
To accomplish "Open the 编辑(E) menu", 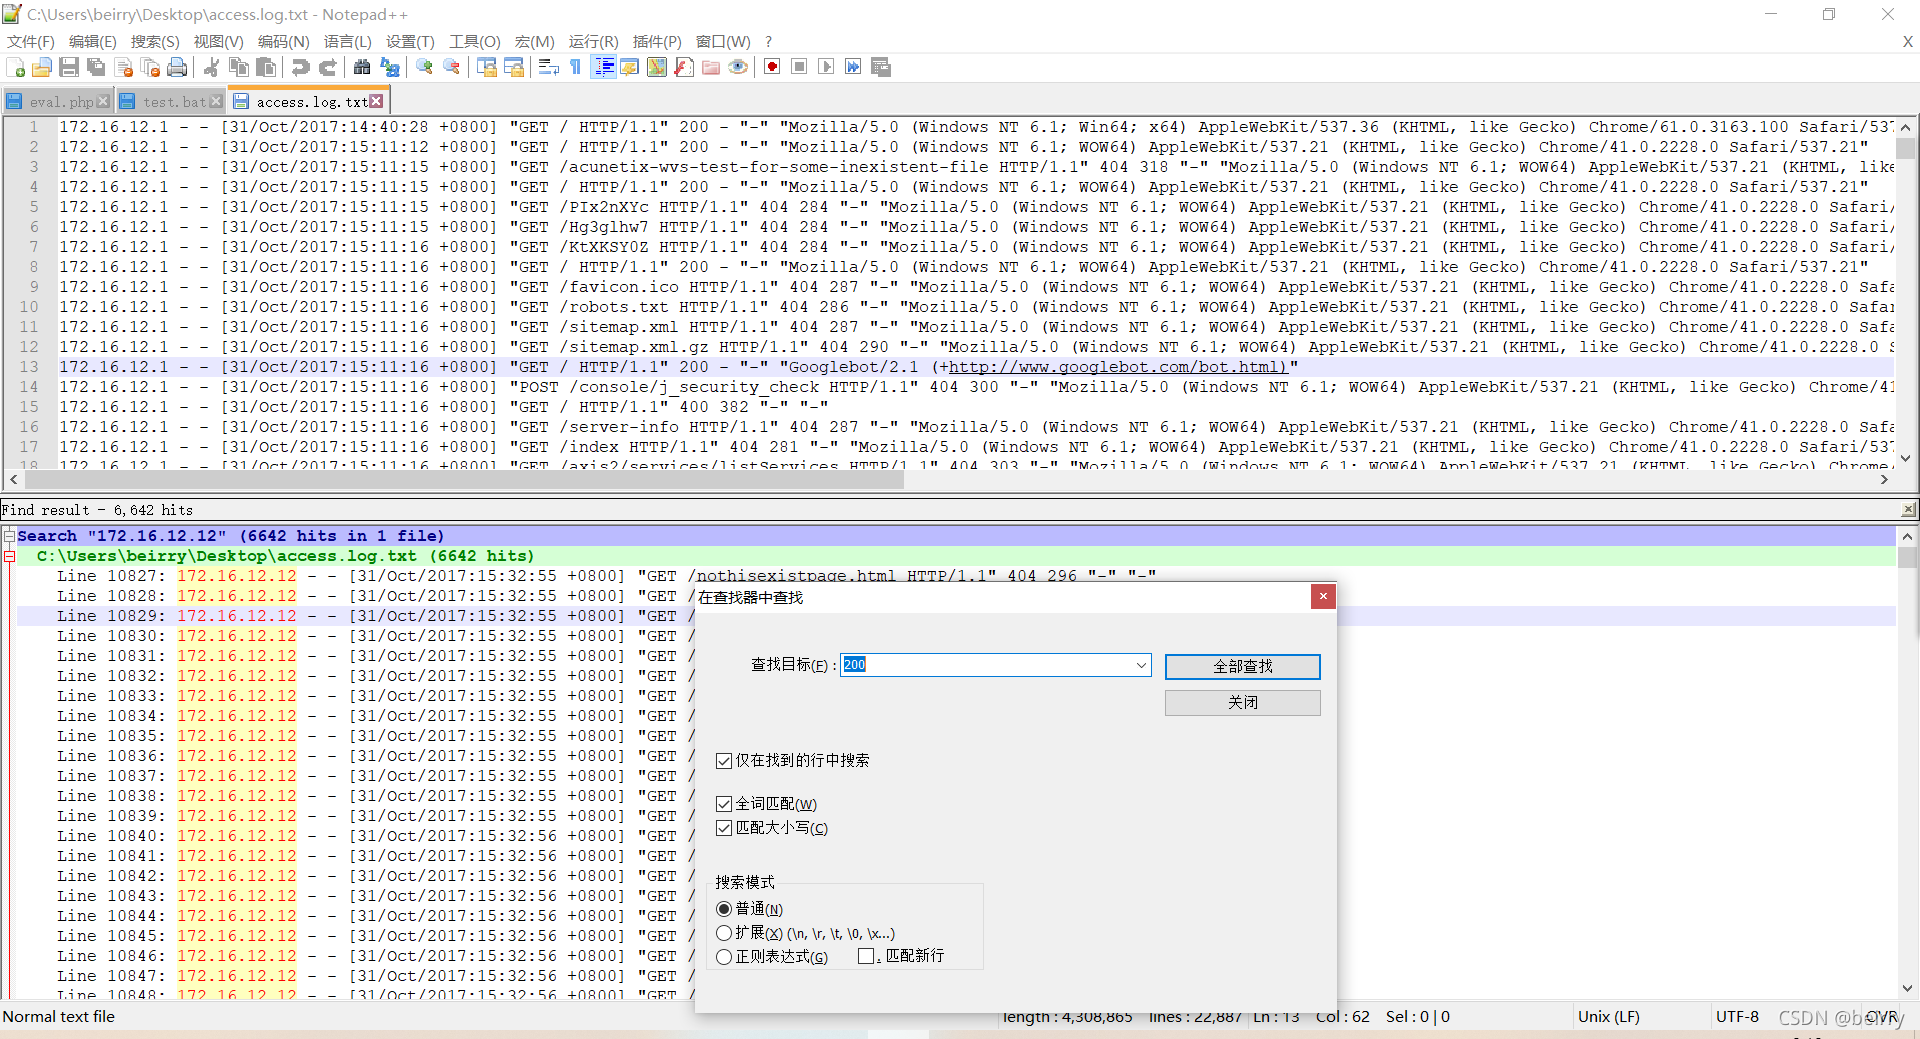I will click(93, 41).
